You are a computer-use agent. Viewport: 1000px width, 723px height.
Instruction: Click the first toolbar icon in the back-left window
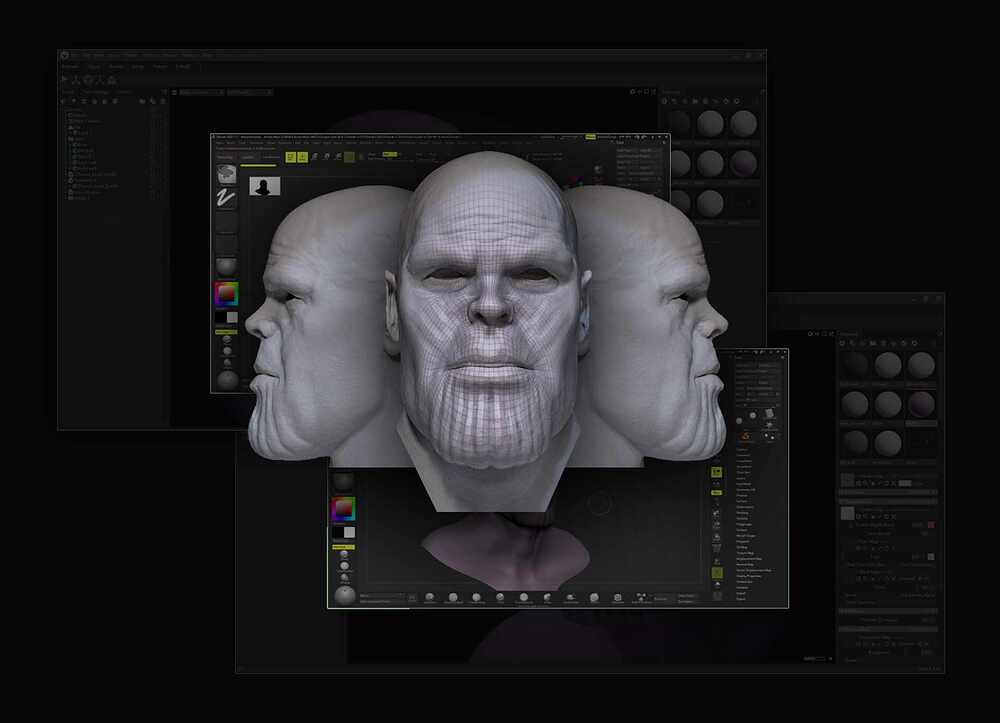point(64,80)
